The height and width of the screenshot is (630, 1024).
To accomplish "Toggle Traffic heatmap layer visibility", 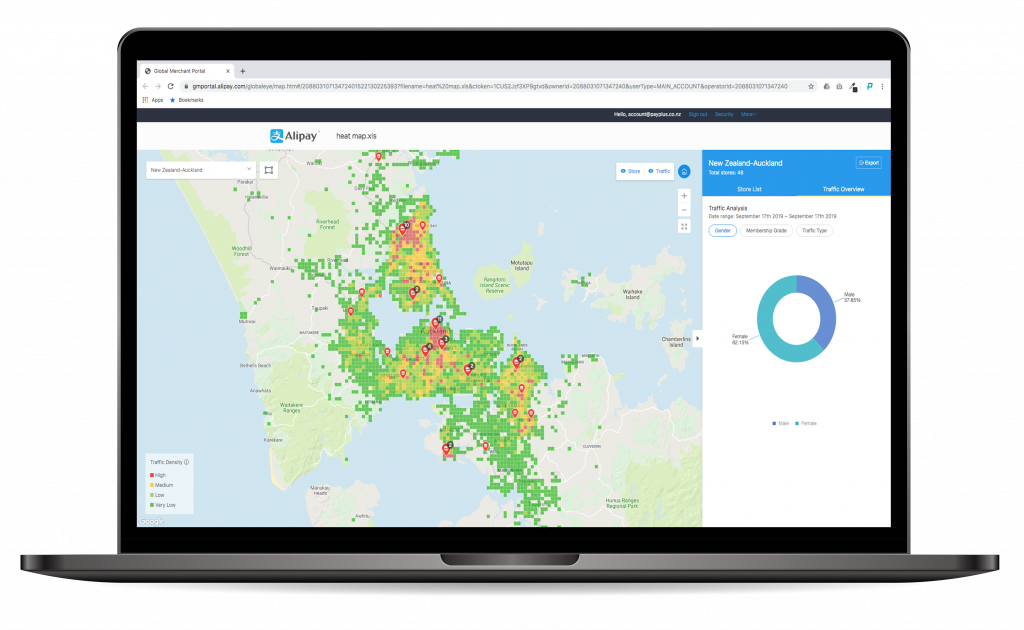I will pos(660,171).
